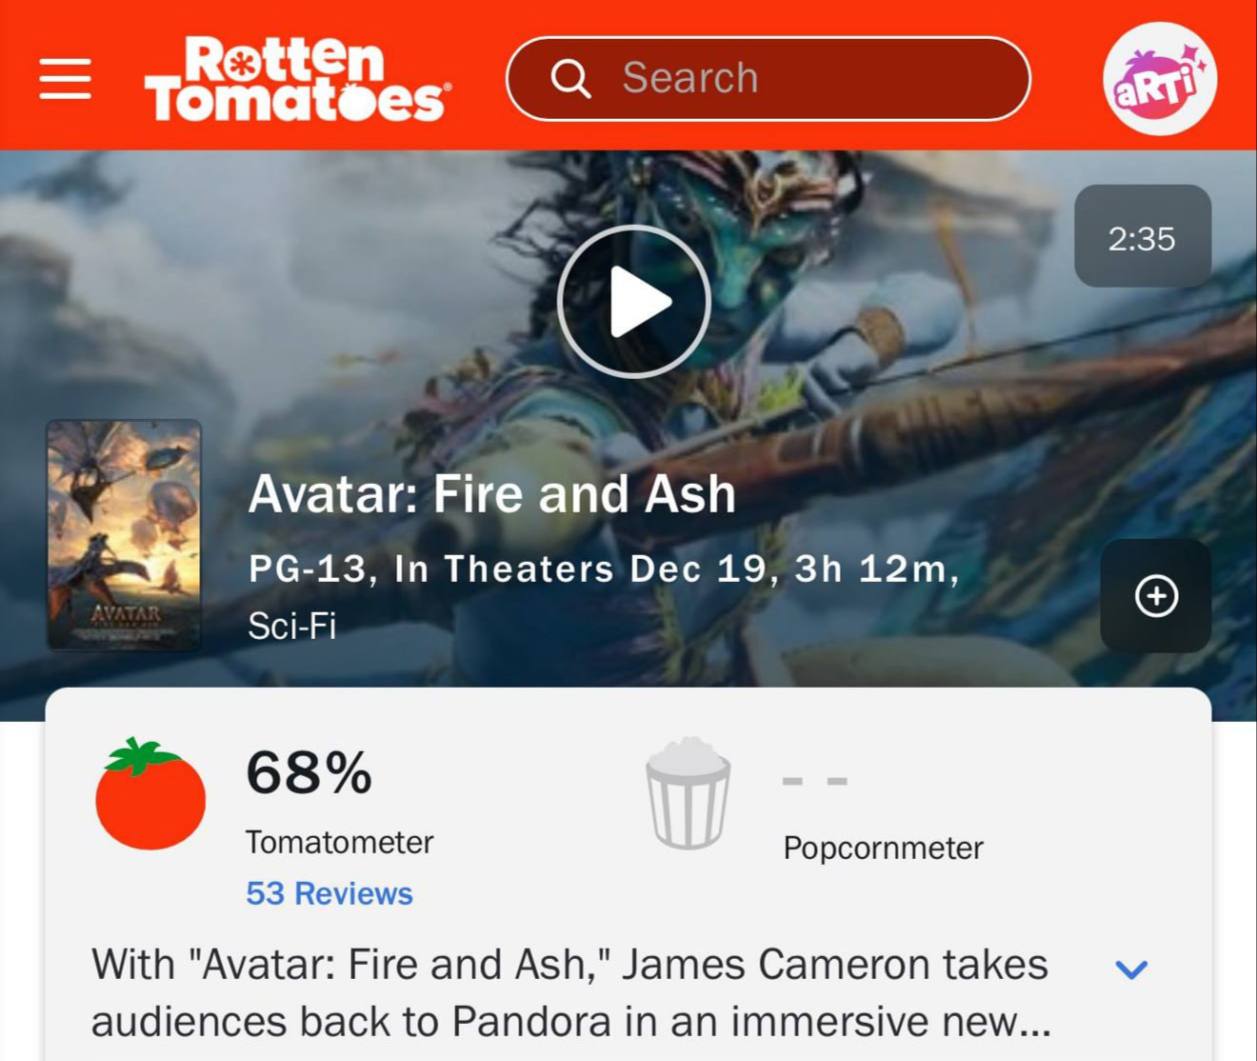Select the Avatar: Fire and Ash title

492,493
